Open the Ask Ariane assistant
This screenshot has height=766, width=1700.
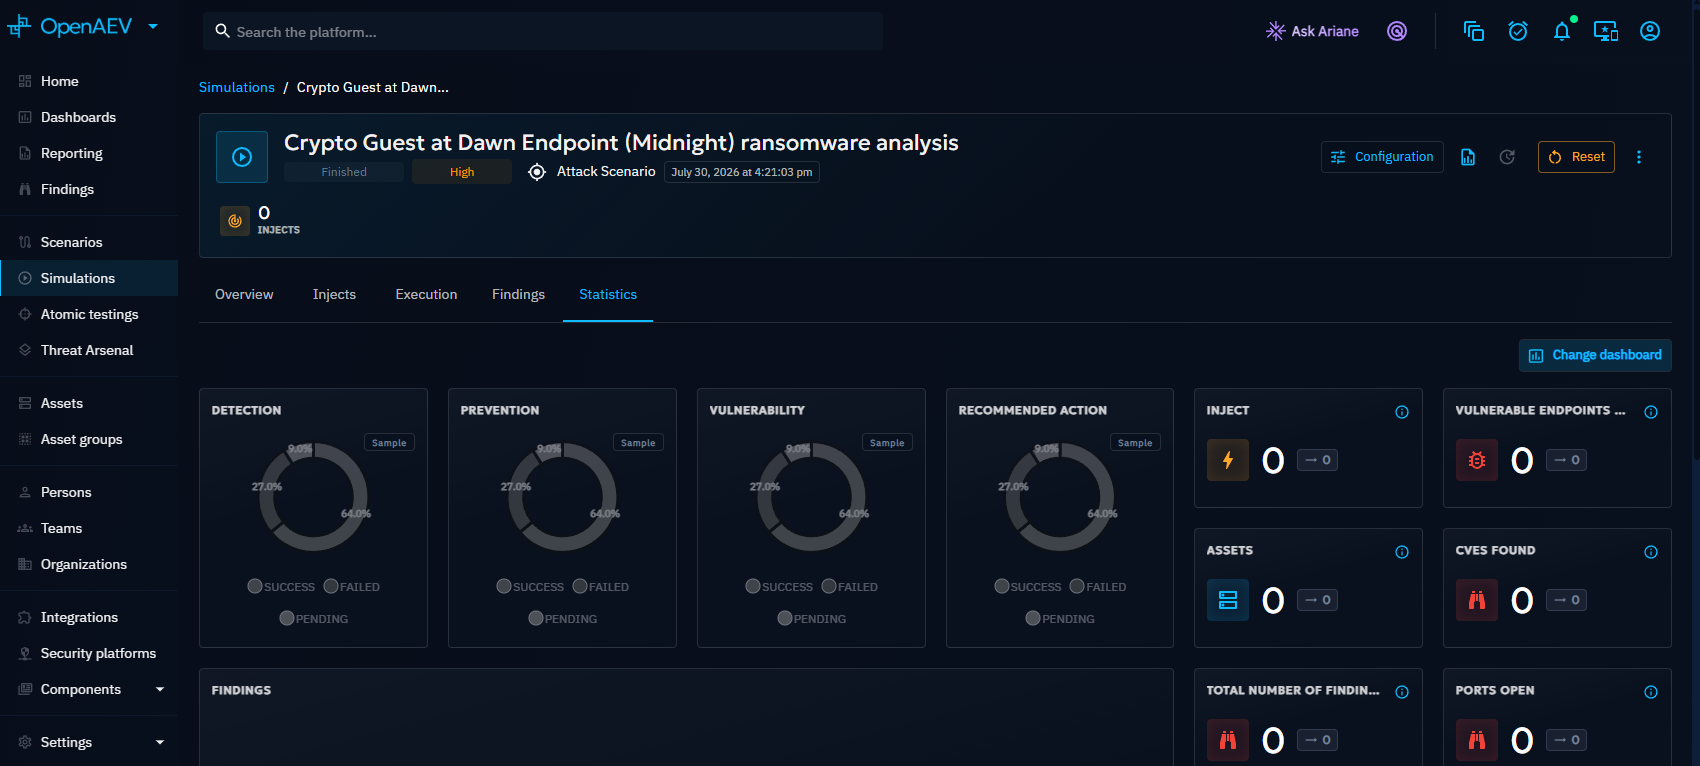[1312, 31]
